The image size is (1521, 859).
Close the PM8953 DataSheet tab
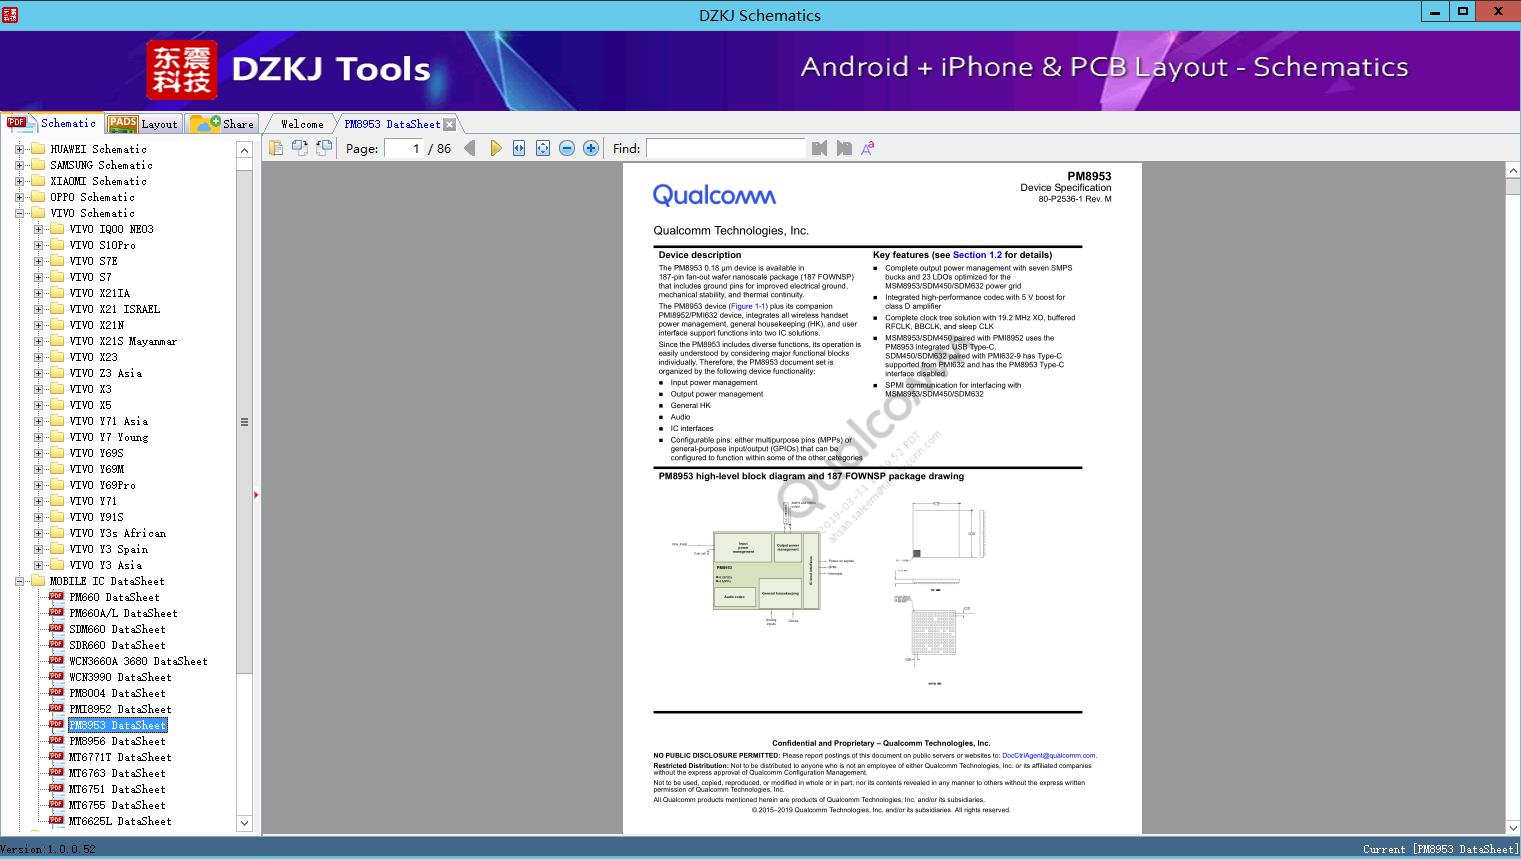(x=450, y=124)
